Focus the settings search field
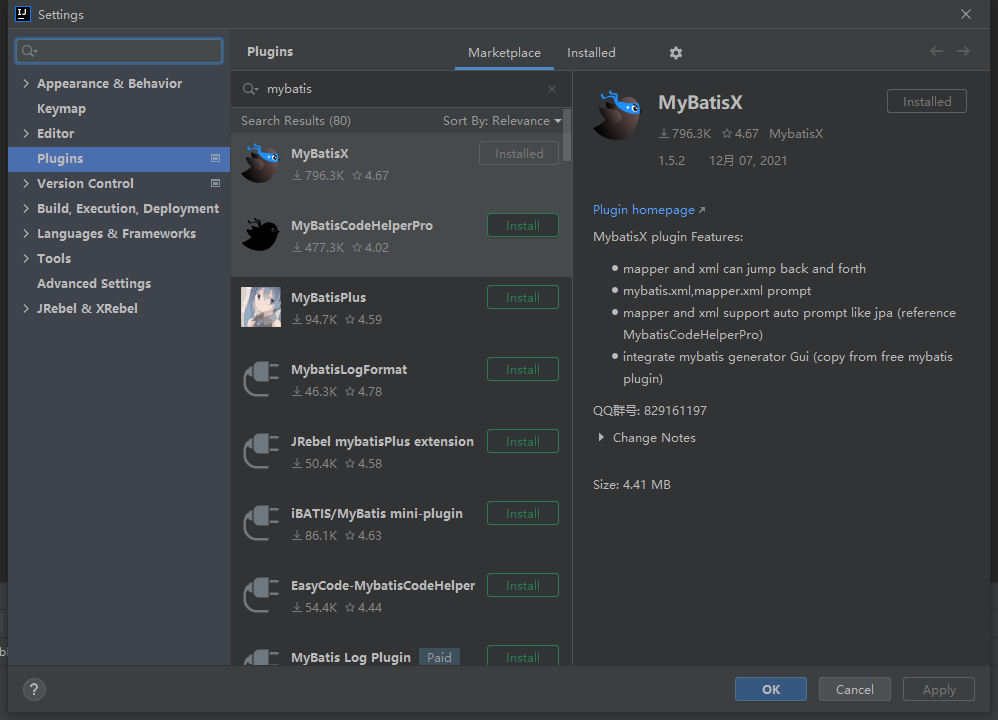Image resolution: width=998 pixels, height=720 pixels. 119,51
